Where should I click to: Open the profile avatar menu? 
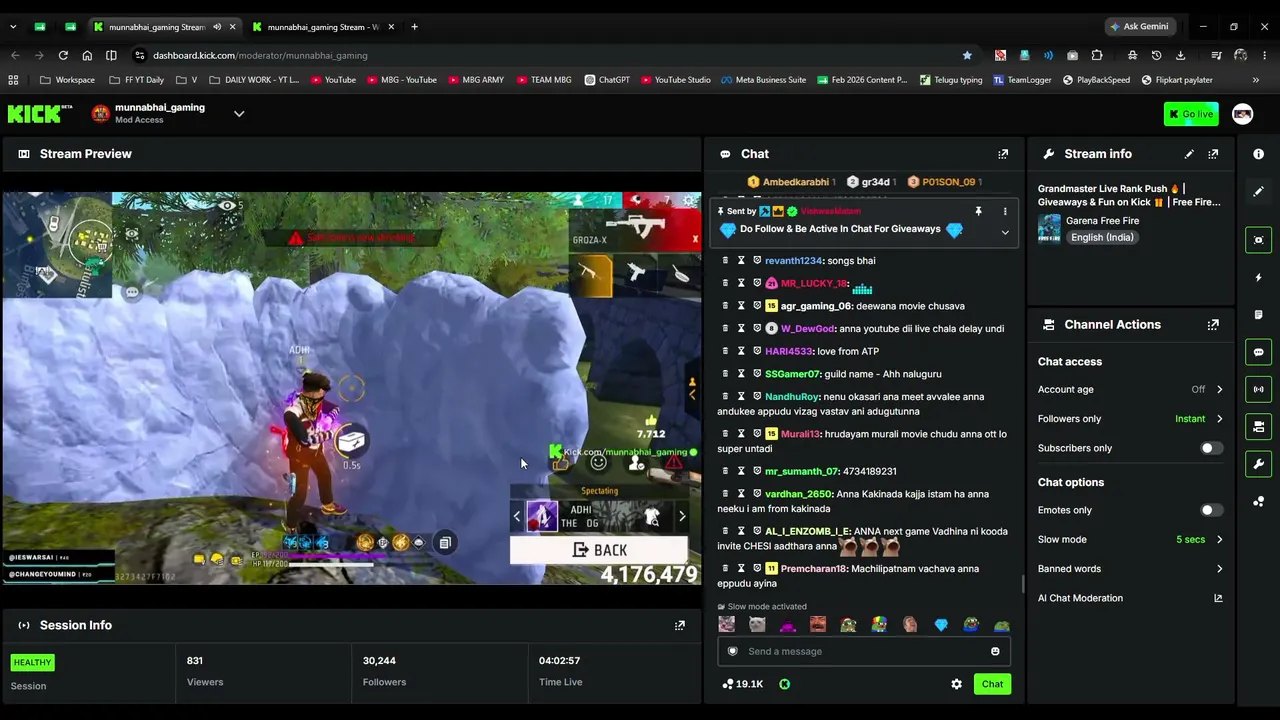point(1242,114)
